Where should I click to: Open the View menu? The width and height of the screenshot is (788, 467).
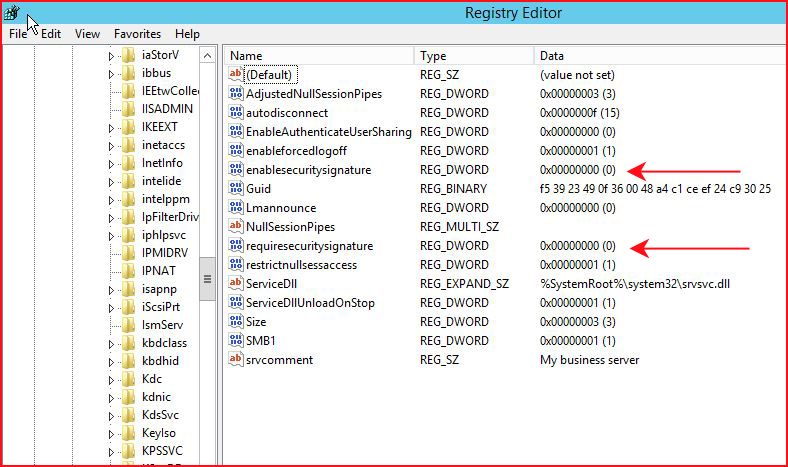[x=87, y=34]
